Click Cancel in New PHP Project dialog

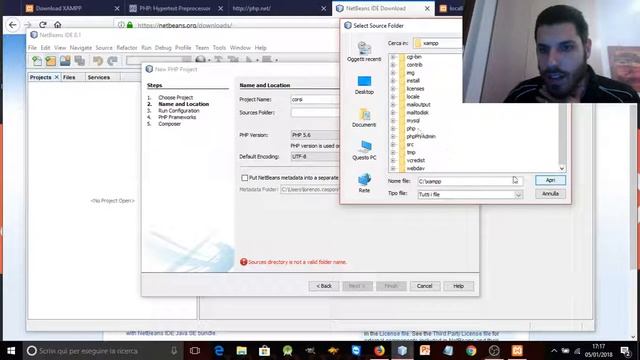click(x=424, y=286)
